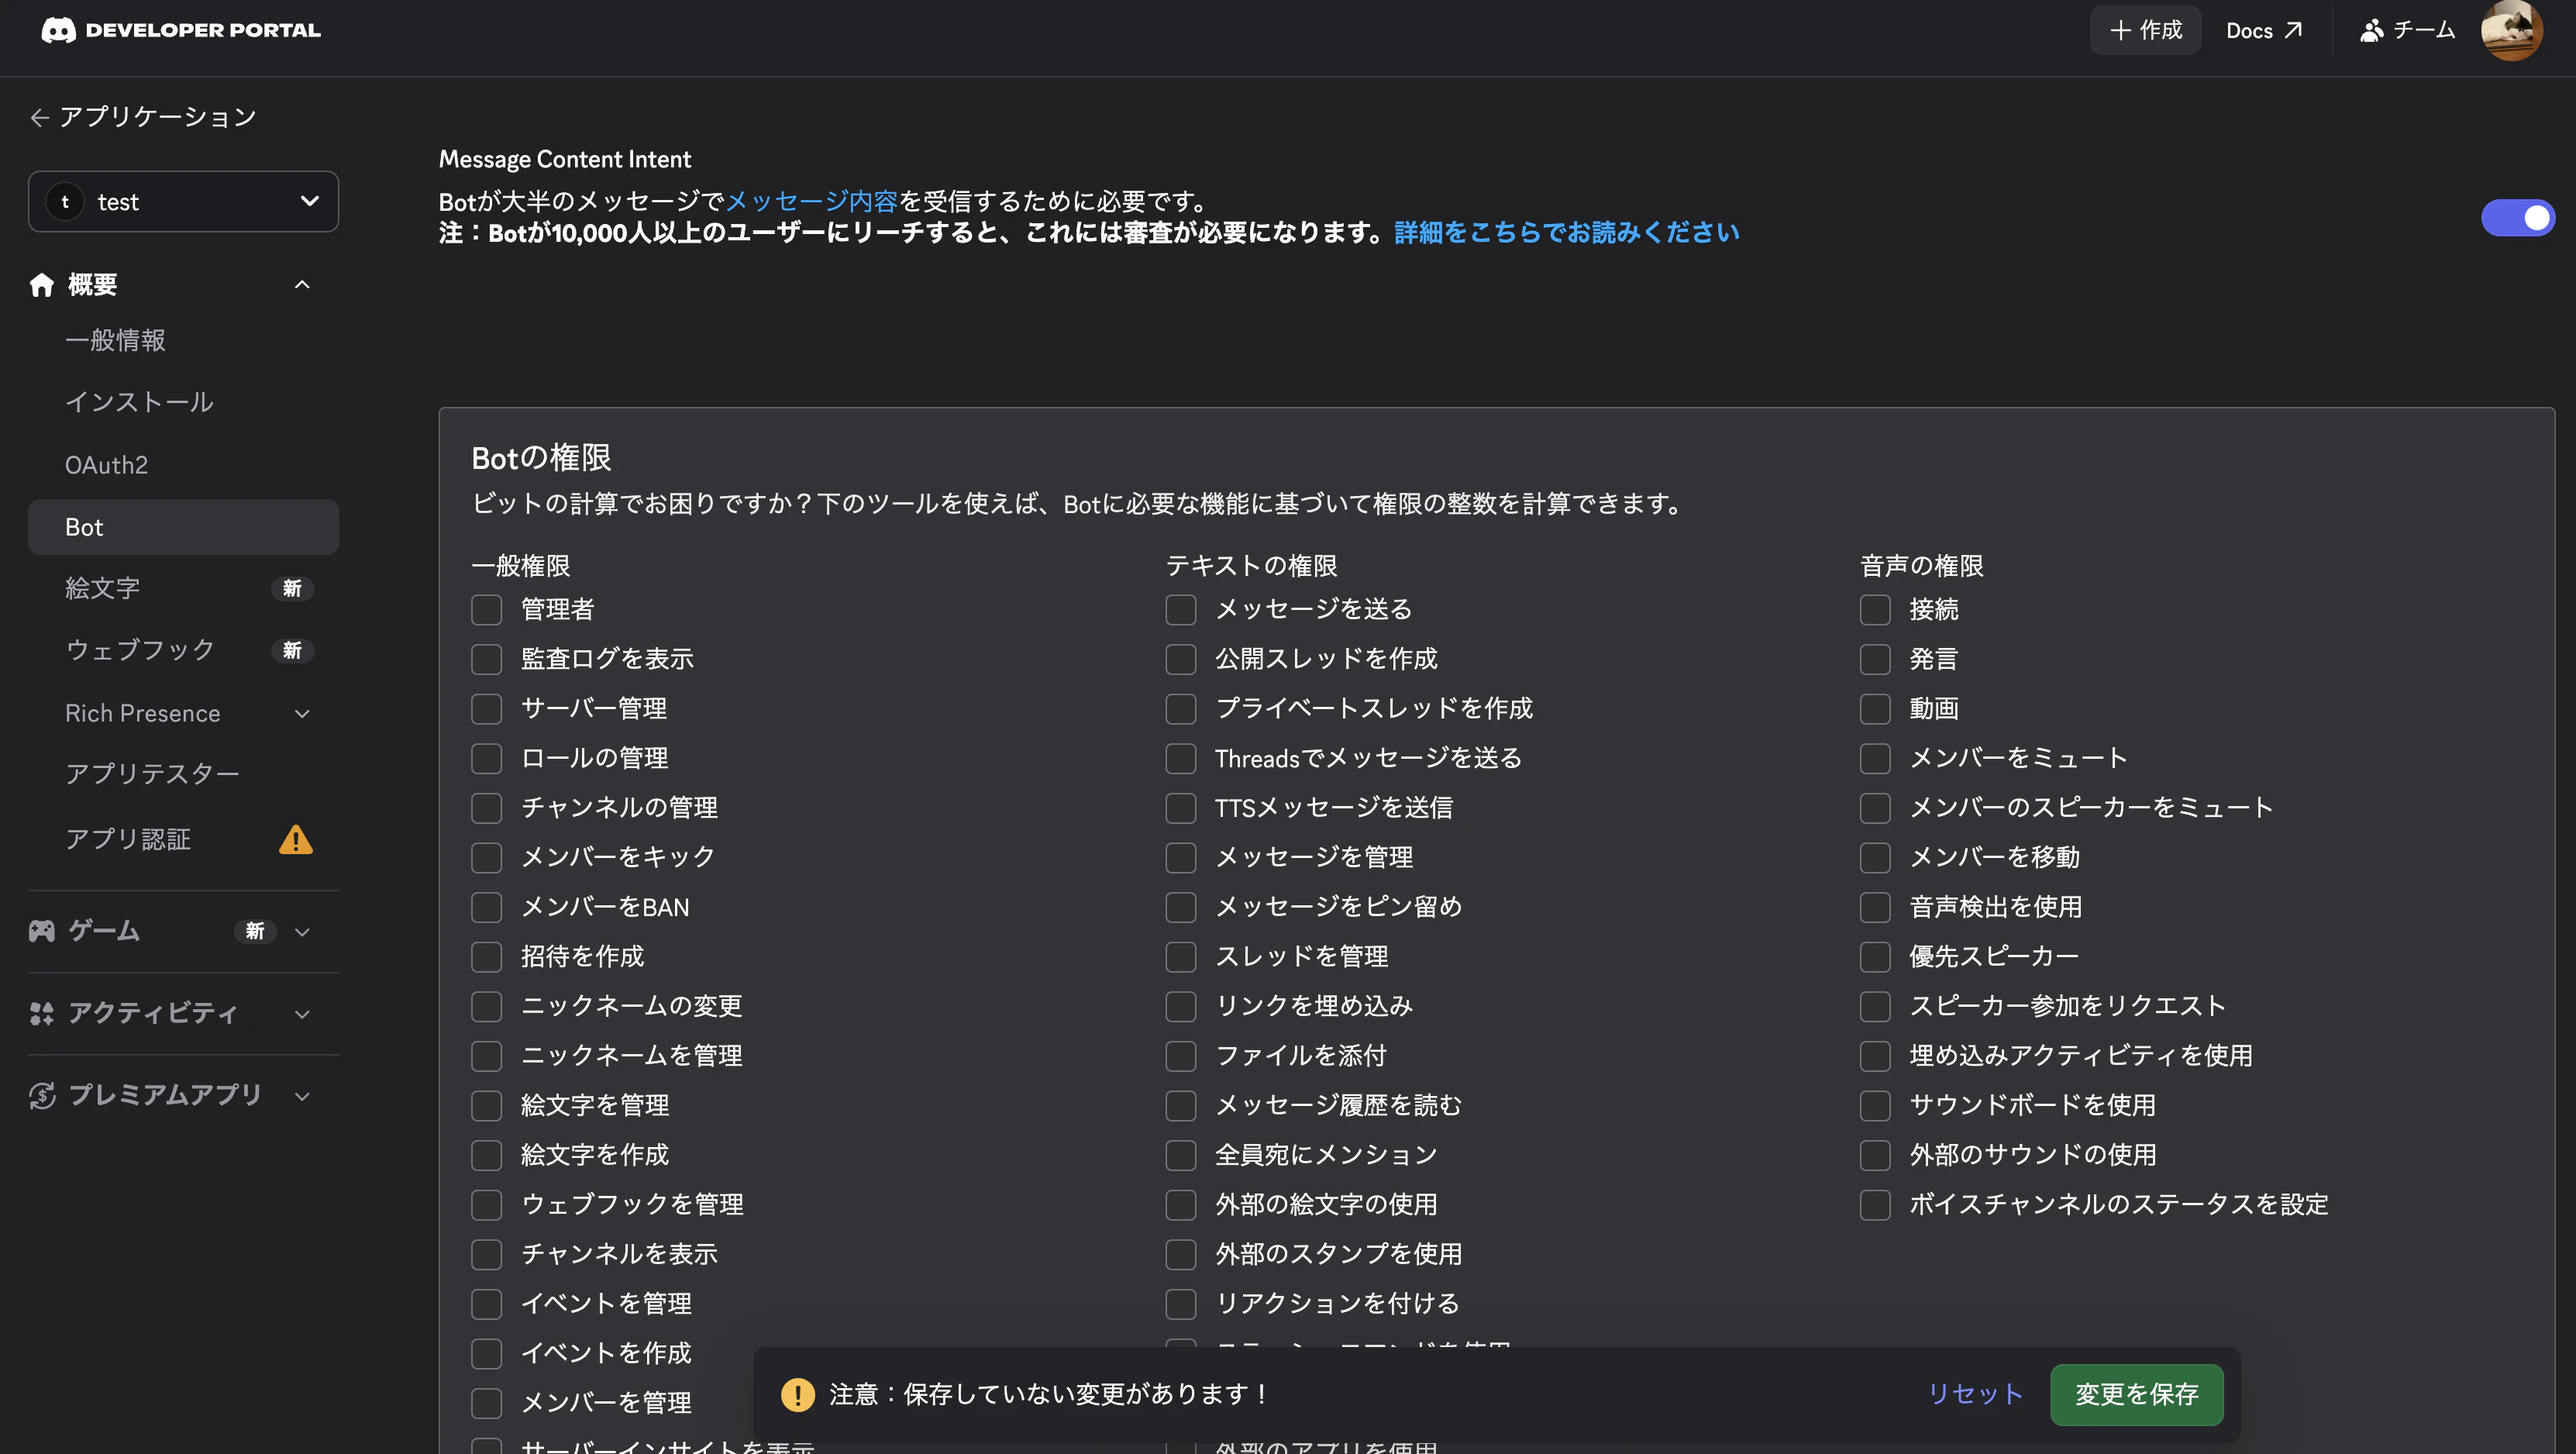Image resolution: width=2576 pixels, height=1454 pixels.
Task: Click the Discord logo in the header
Action: [58, 30]
